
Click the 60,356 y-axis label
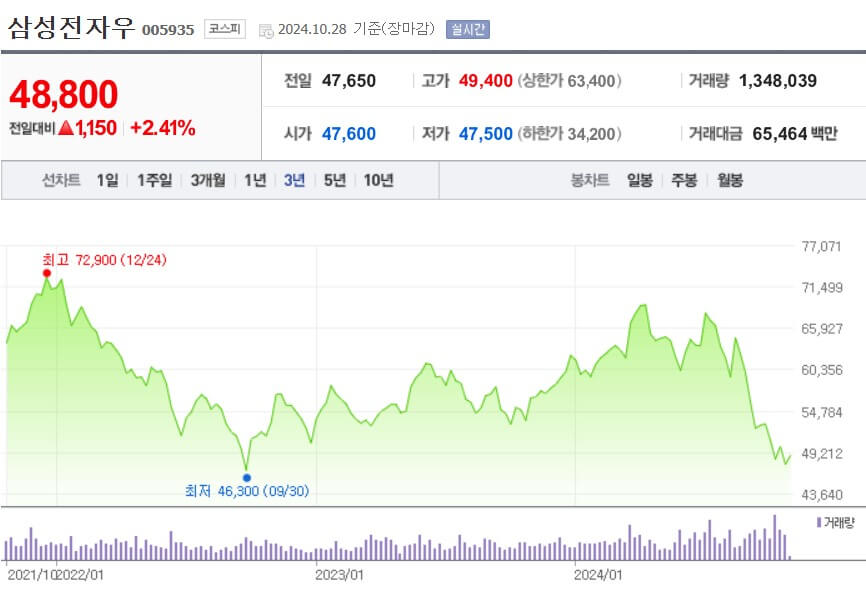point(822,370)
